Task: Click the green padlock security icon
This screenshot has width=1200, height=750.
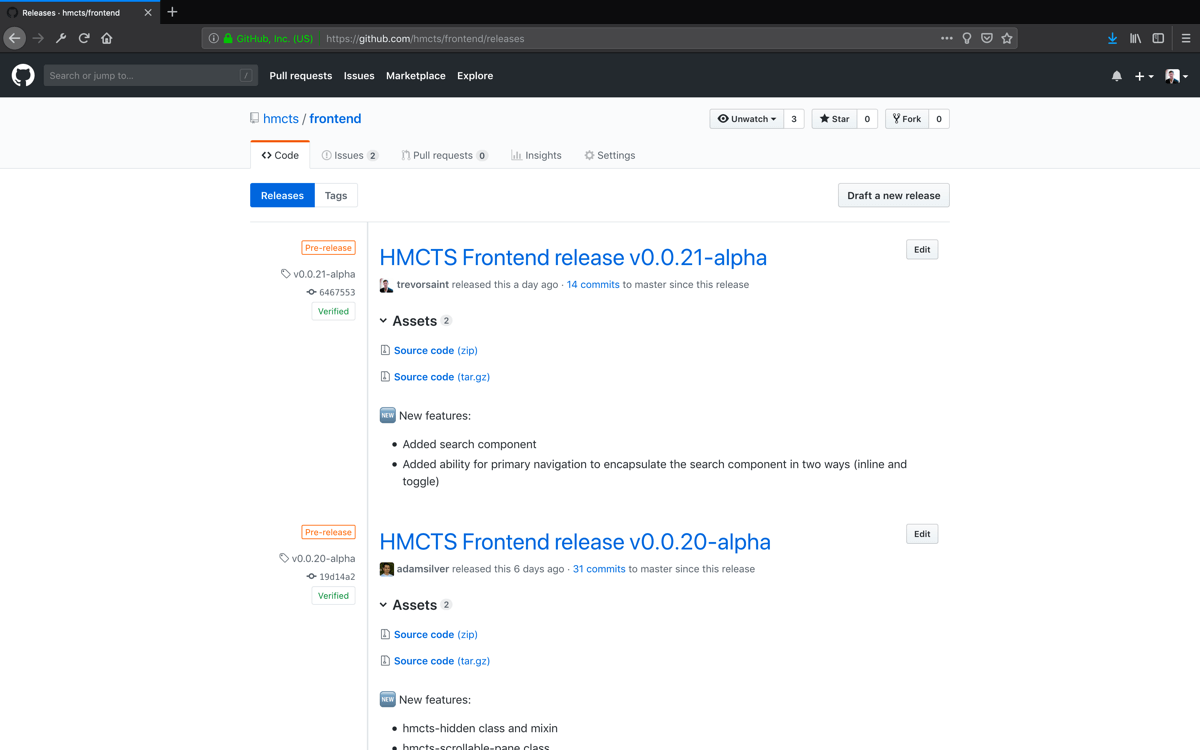Action: [x=228, y=38]
